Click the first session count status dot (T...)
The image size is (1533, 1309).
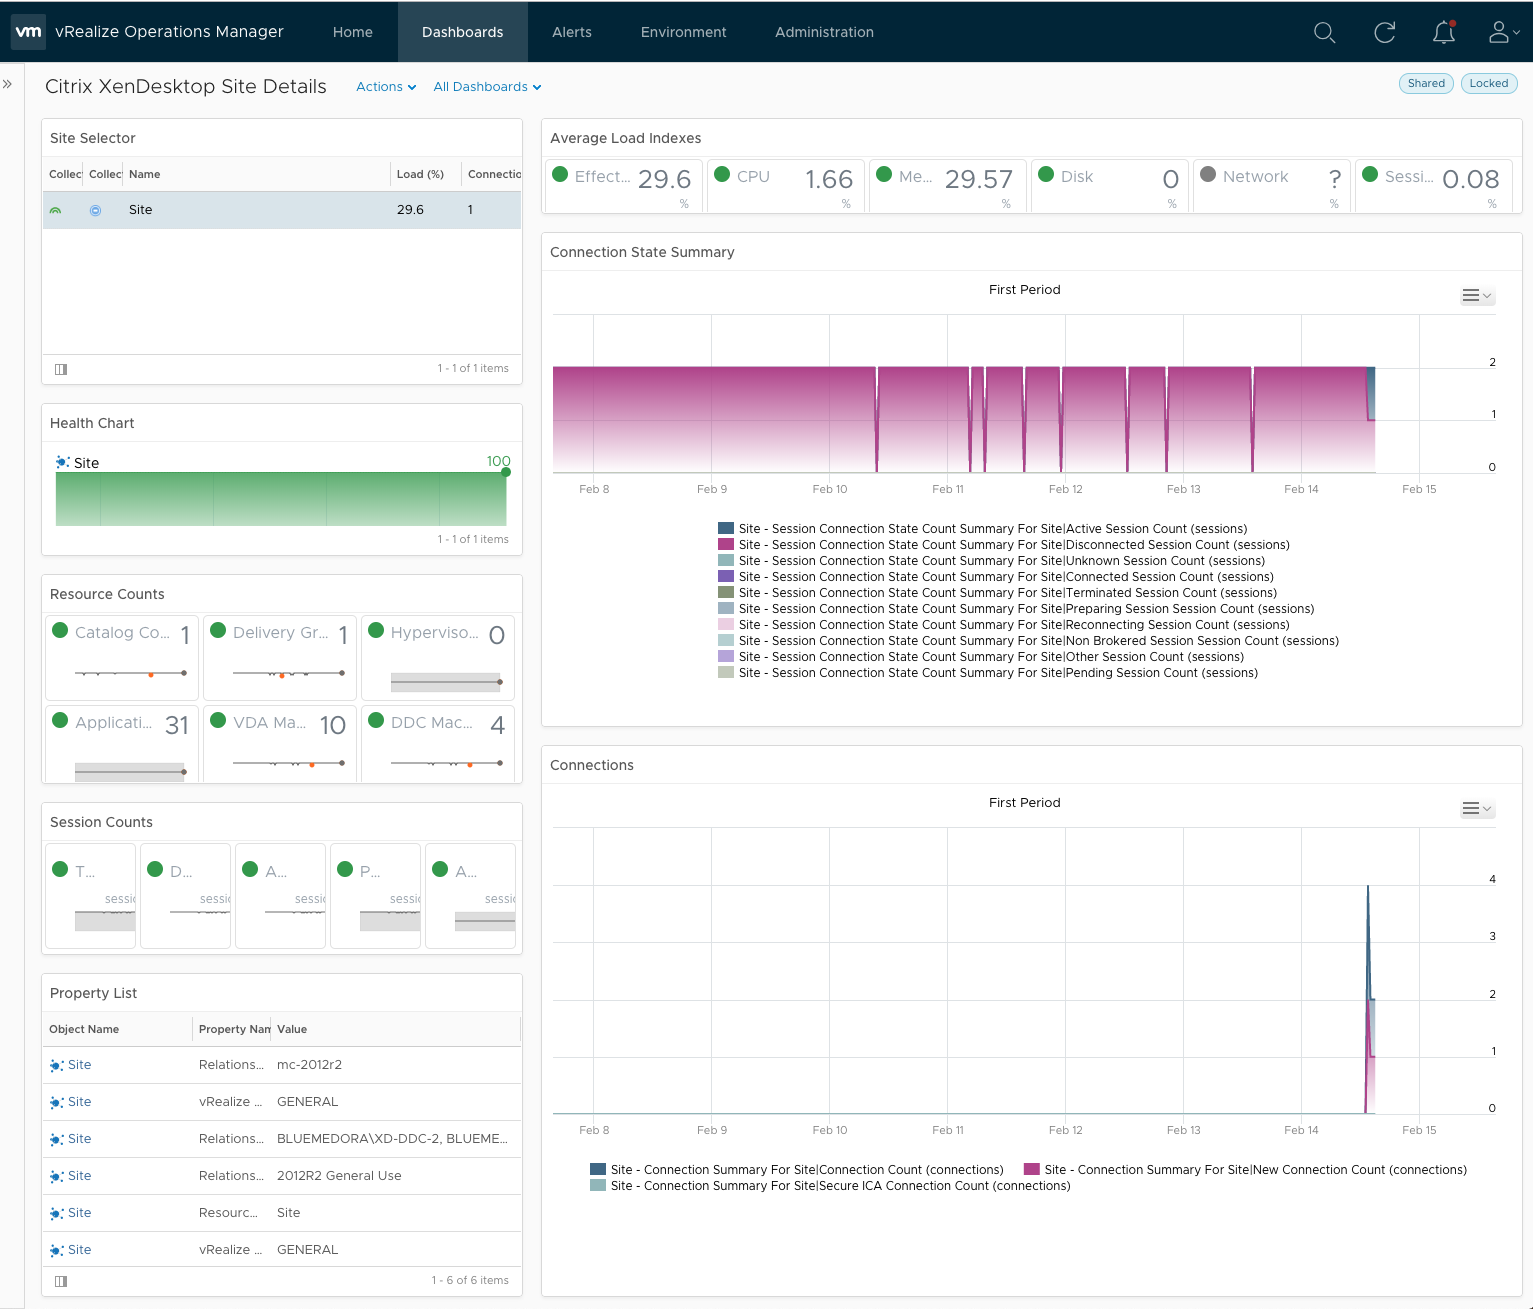pos(60,869)
